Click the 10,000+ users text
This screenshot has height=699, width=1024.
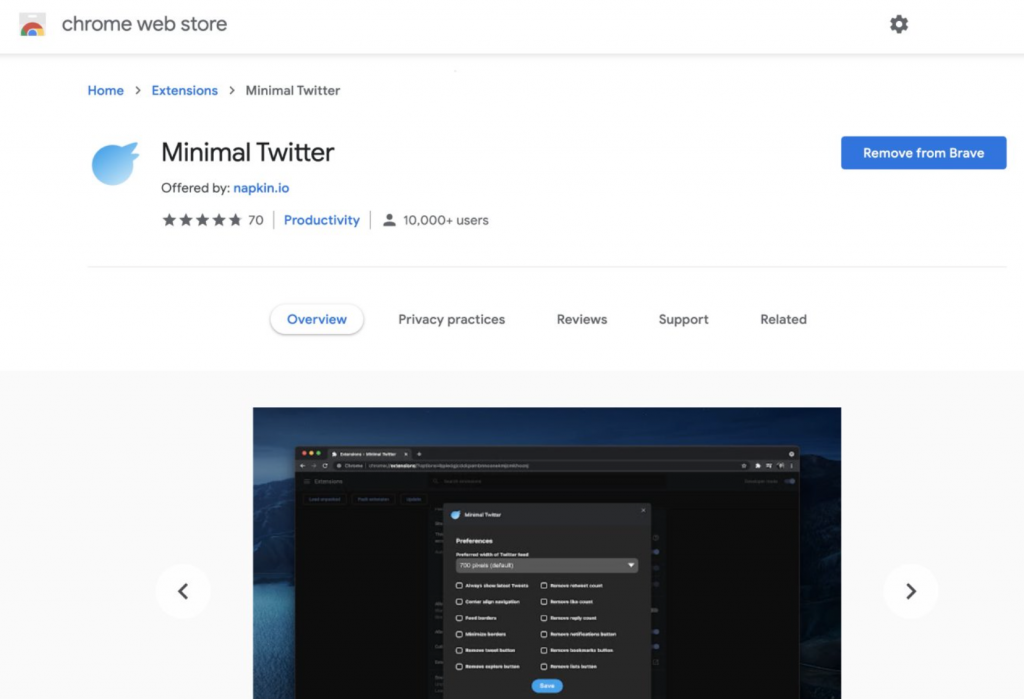(x=446, y=220)
